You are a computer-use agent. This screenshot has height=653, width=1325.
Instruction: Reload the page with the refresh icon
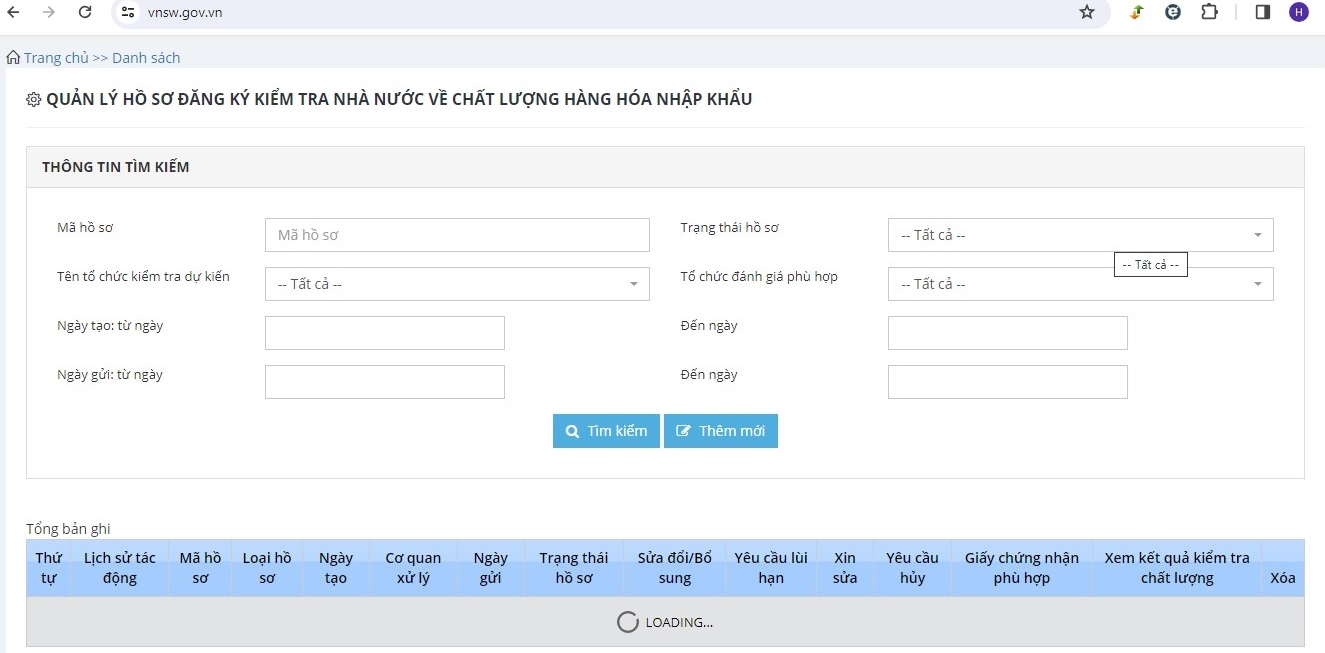point(84,13)
